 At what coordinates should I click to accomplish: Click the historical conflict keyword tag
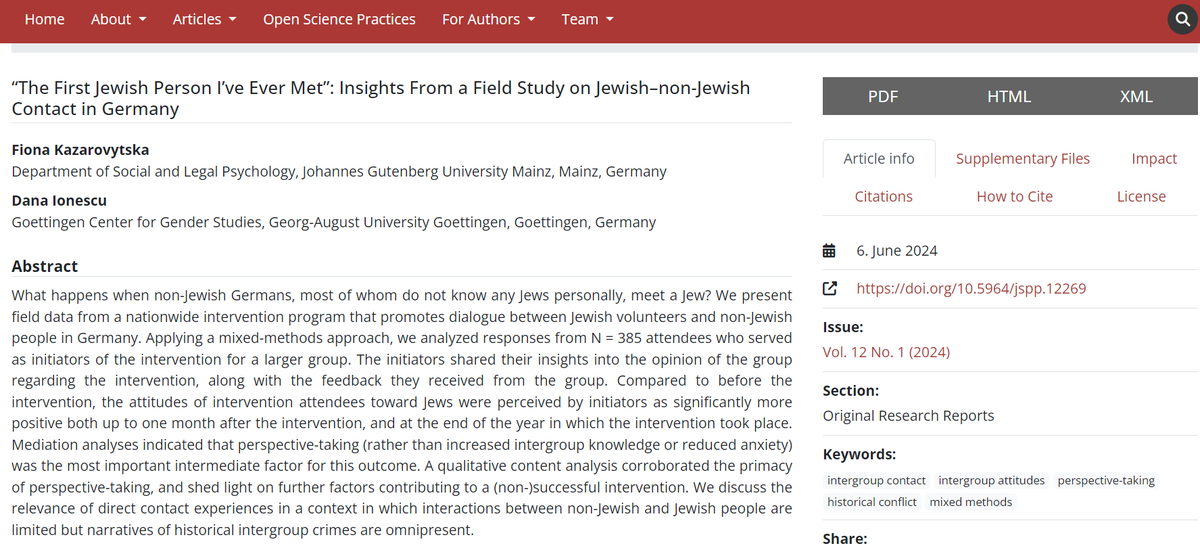coord(872,502)
